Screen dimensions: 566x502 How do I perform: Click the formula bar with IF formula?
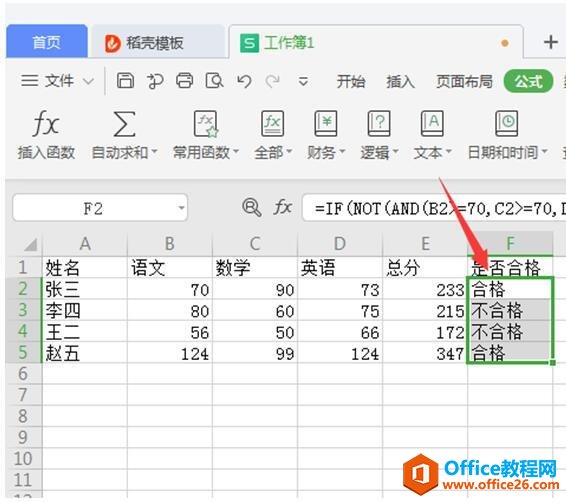pyautogui.click(x=434, y=208)
